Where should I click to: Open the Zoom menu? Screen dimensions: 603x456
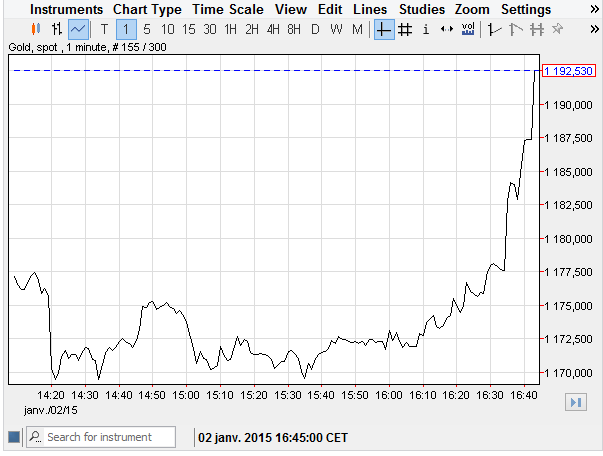472,9
